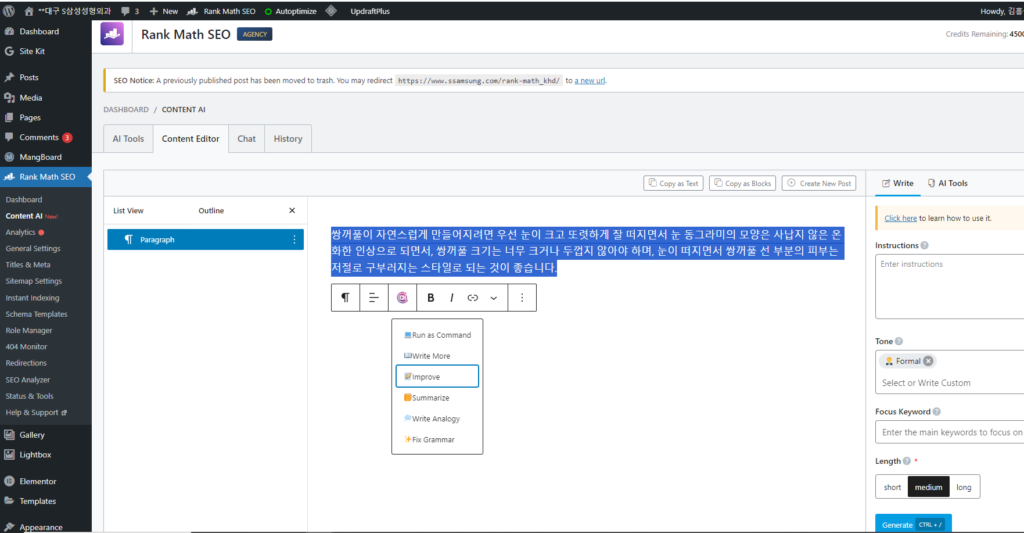Click the Content AI toolbar icon
Image resolution: width=1024 pixels, height=533 pixels.
coord(402,298)
